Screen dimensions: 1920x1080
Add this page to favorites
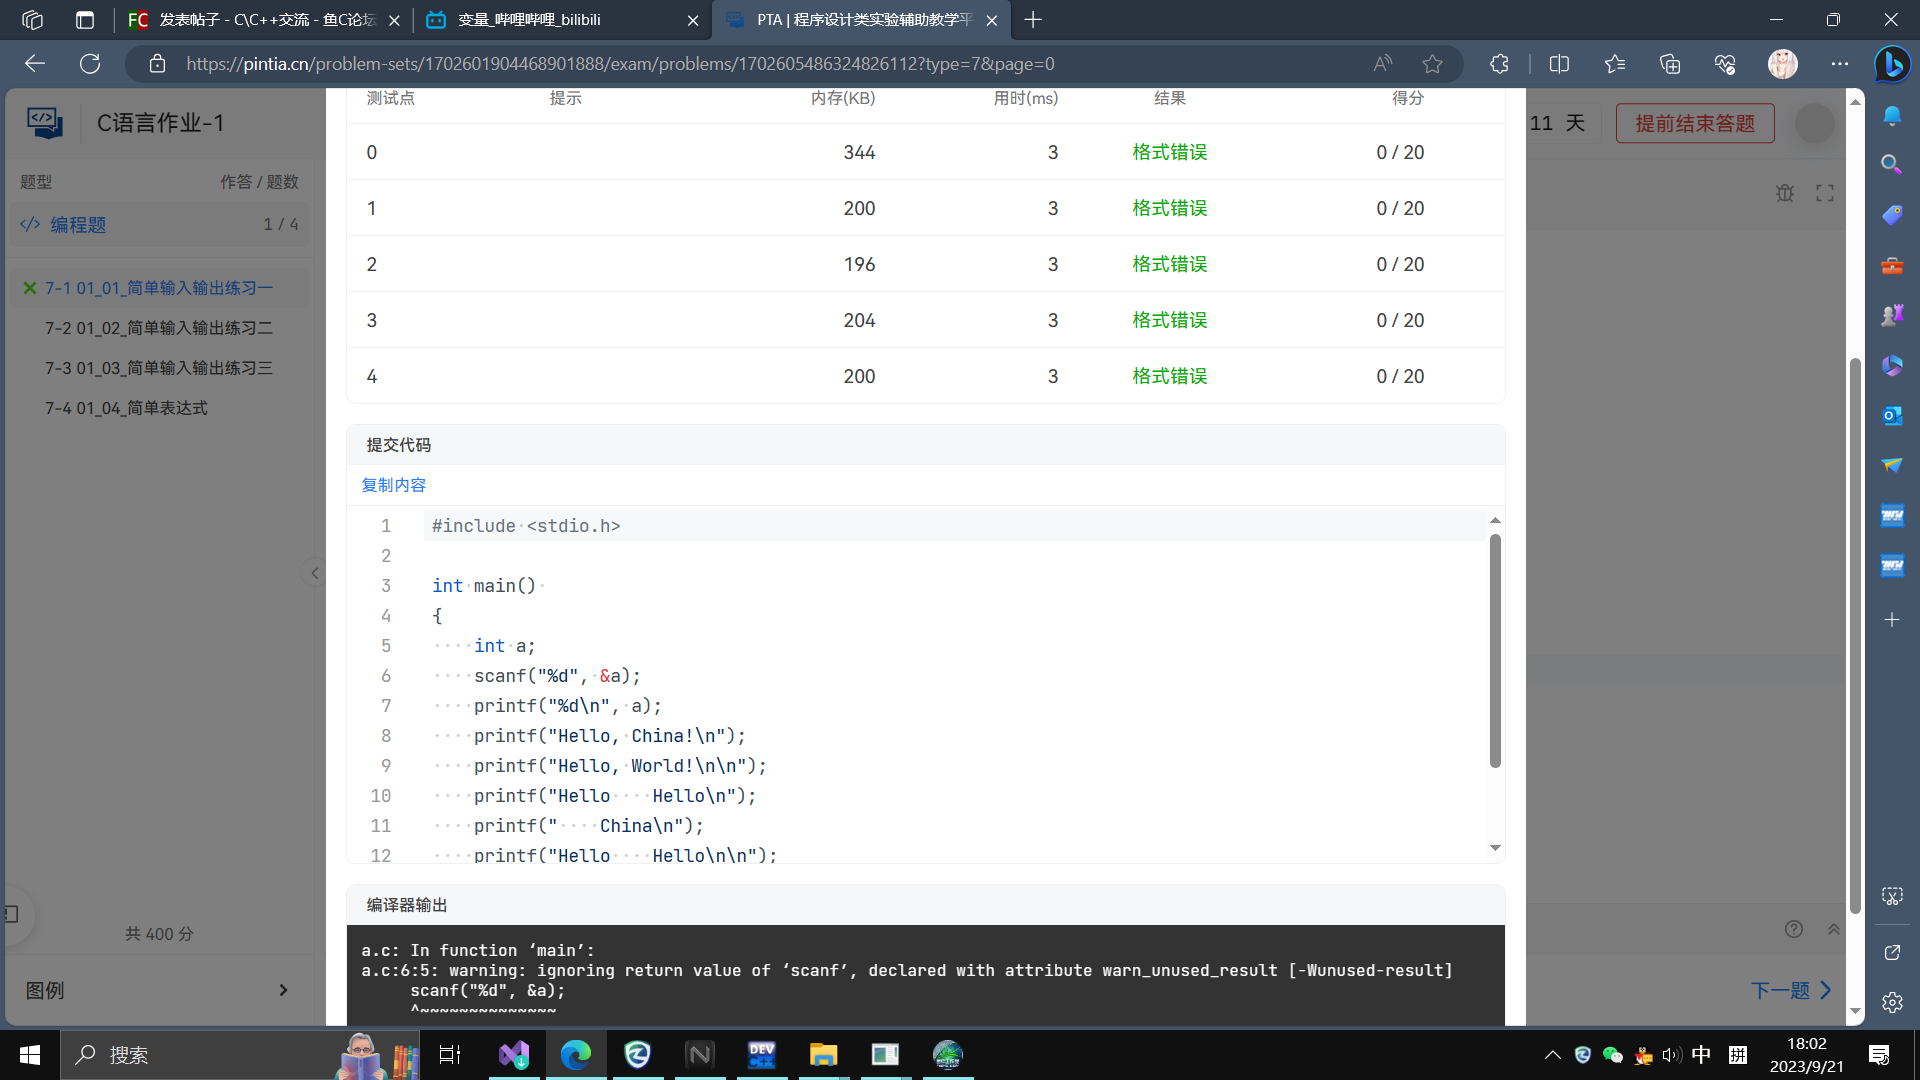(1432, 64)
